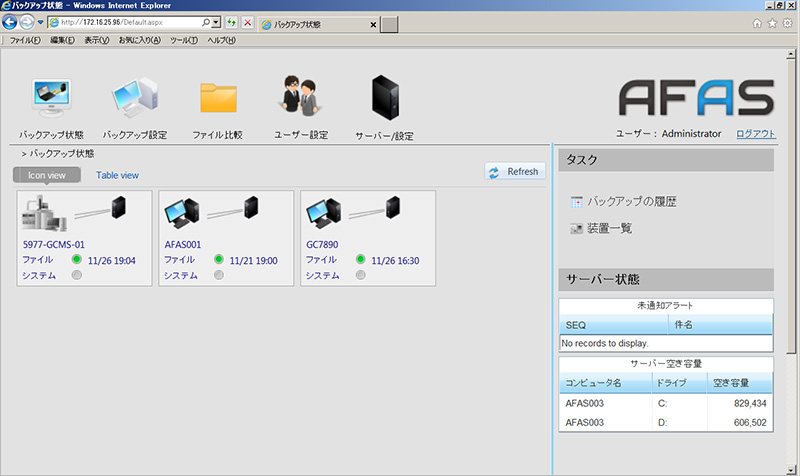Click the server icon in the GC7890 card
The image size is (800, 476).
[393, 207]
